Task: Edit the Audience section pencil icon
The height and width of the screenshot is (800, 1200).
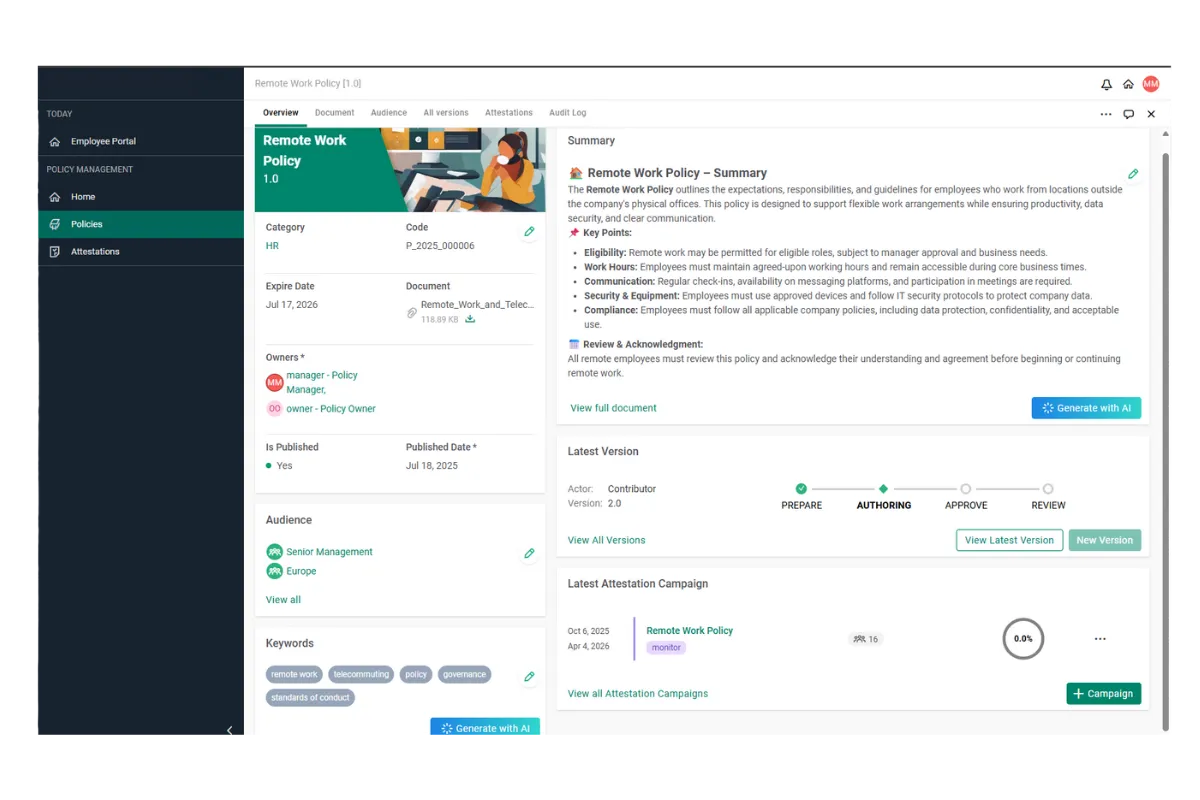Action: point(529,553)
